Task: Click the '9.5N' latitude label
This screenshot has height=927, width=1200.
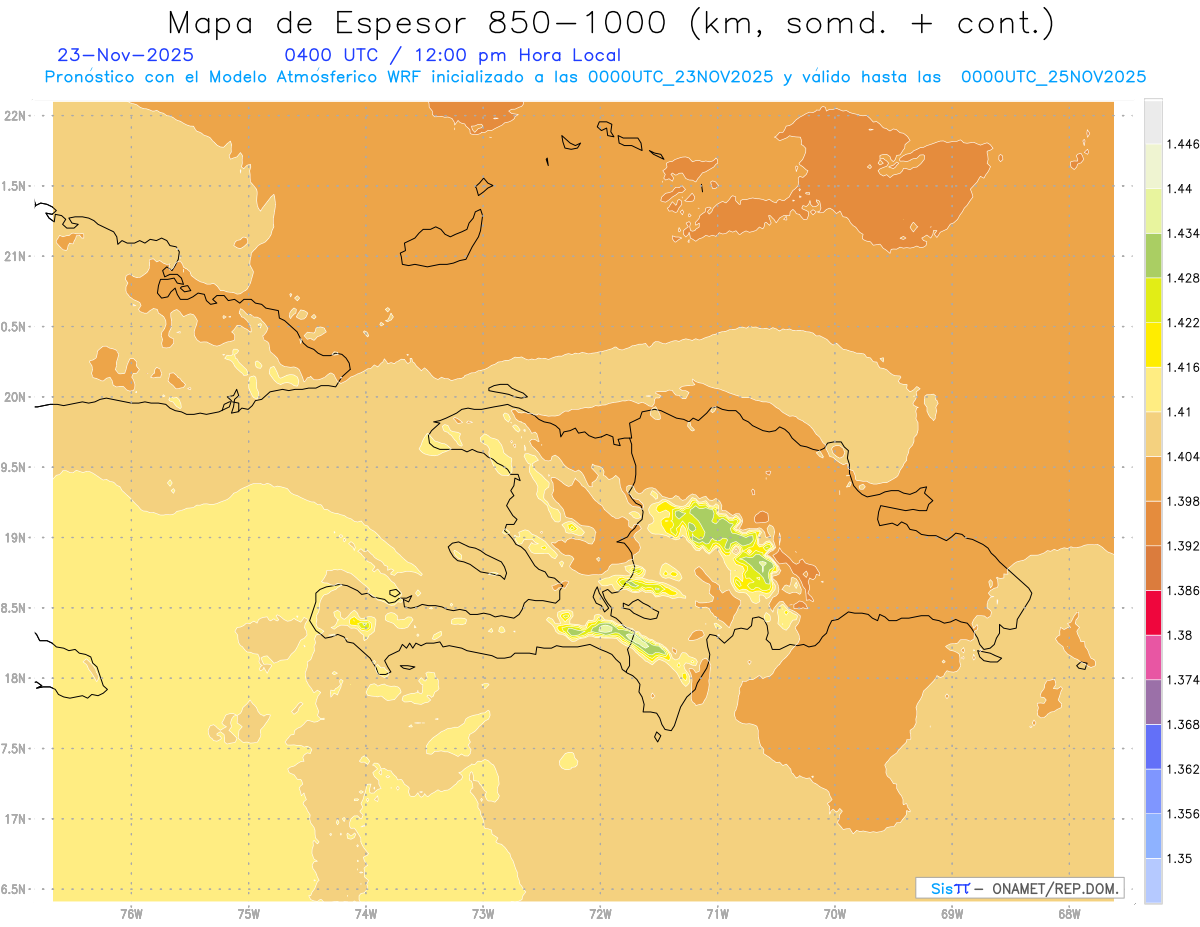Action: point(15,467)
